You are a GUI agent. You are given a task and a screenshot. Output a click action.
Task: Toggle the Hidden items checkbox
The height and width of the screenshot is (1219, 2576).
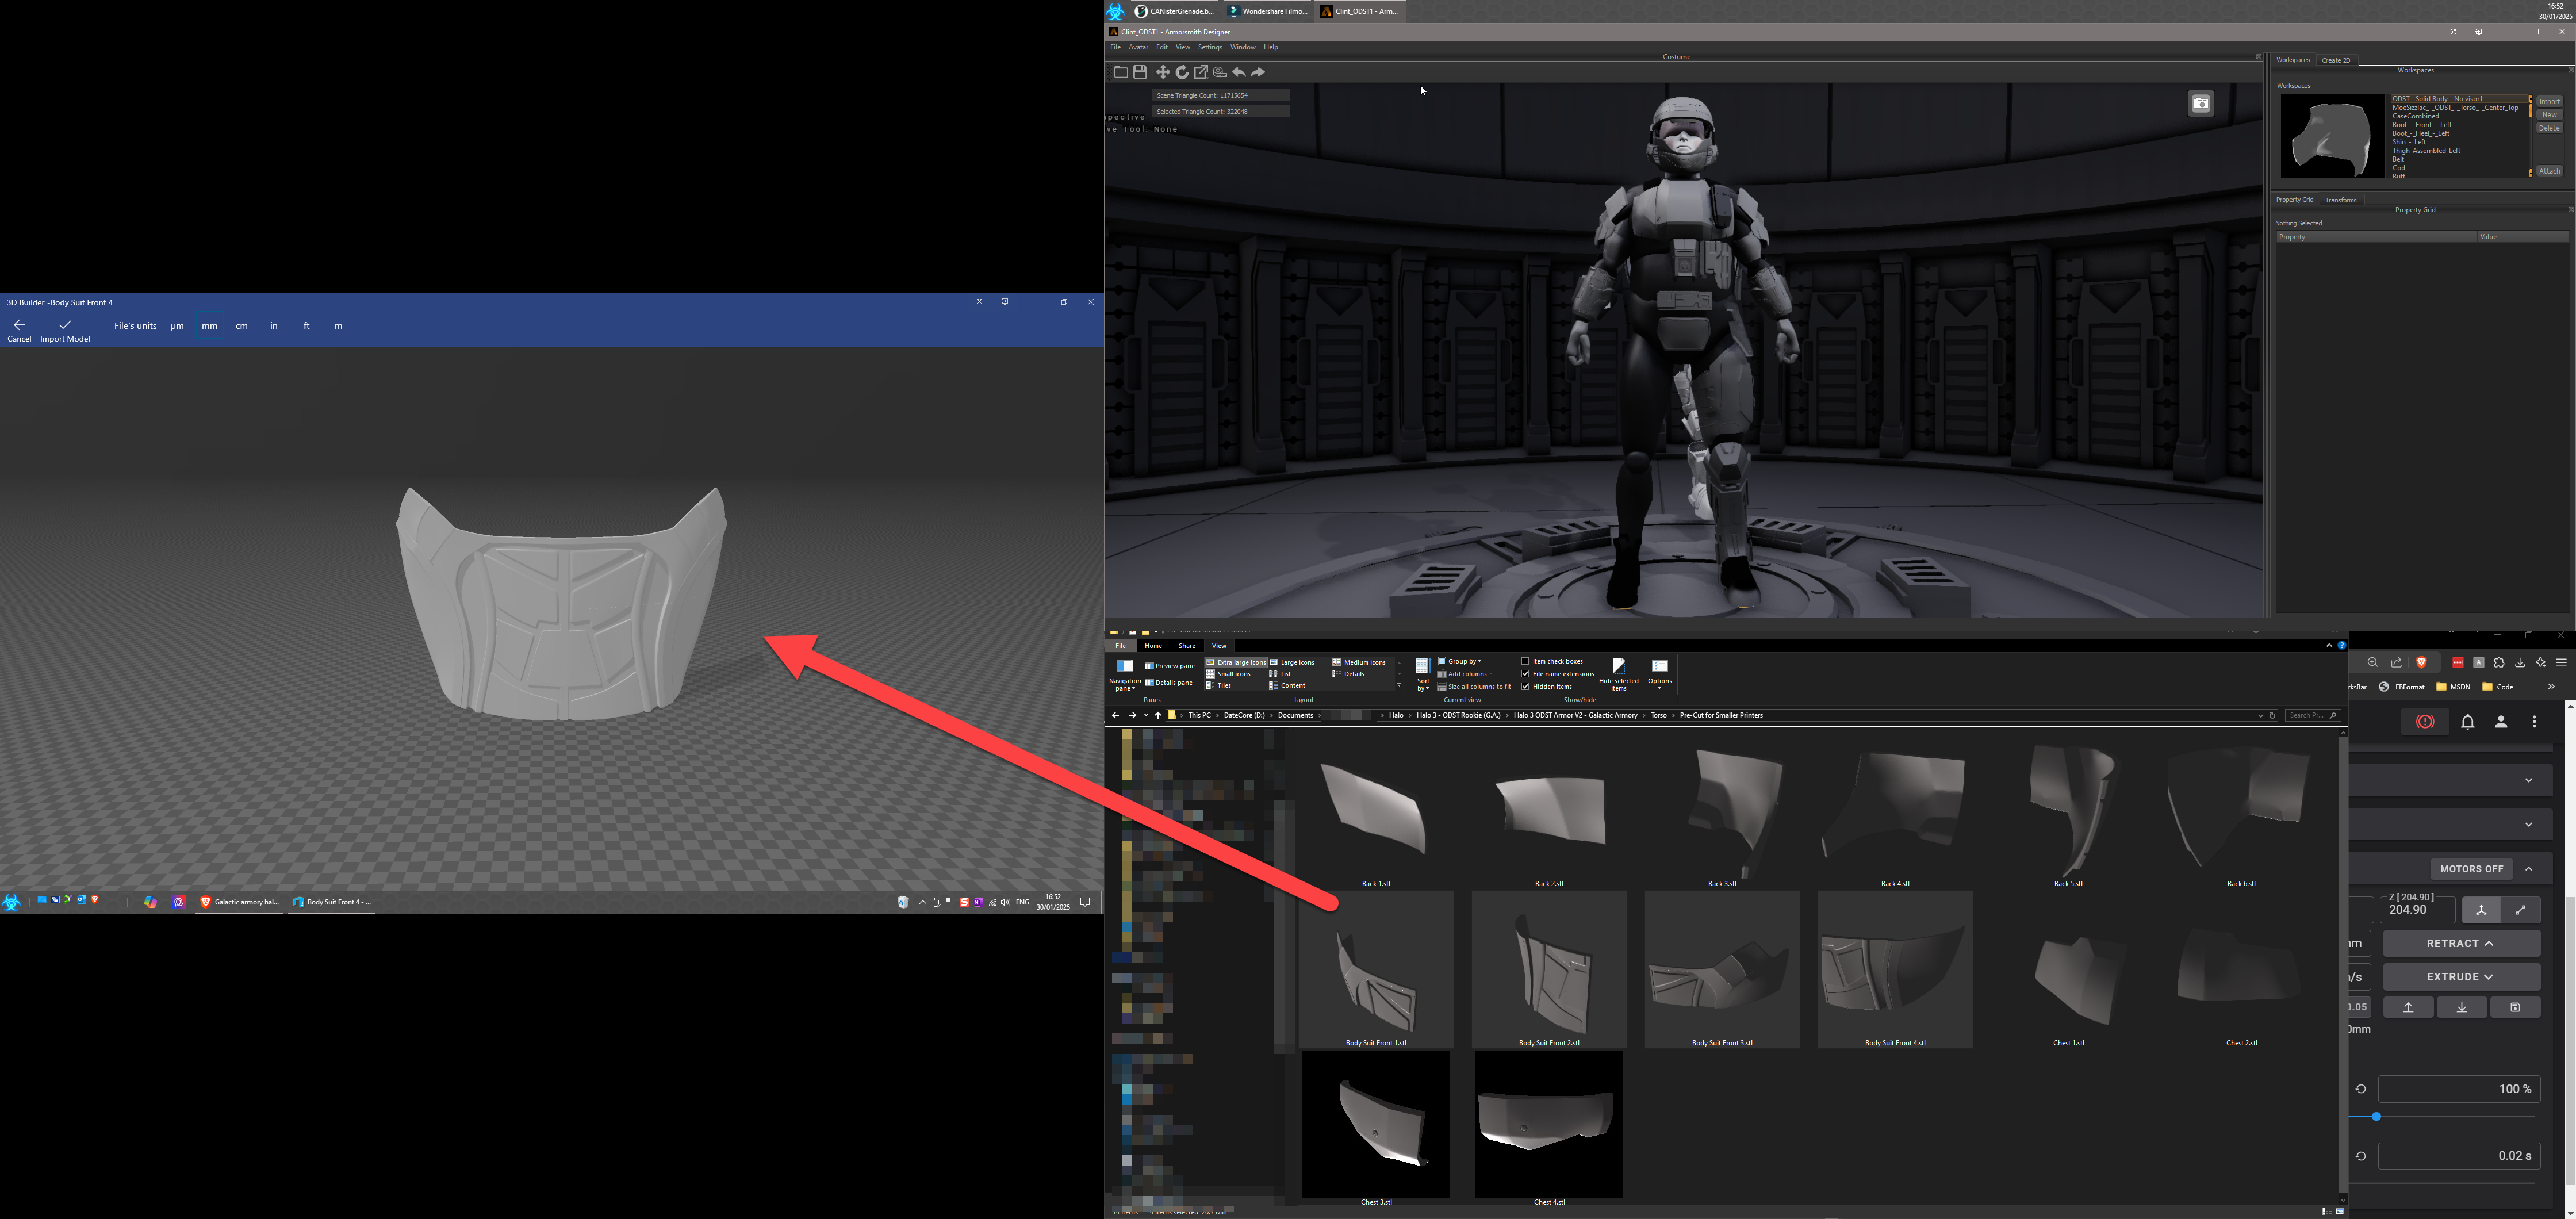(1525, 687)
